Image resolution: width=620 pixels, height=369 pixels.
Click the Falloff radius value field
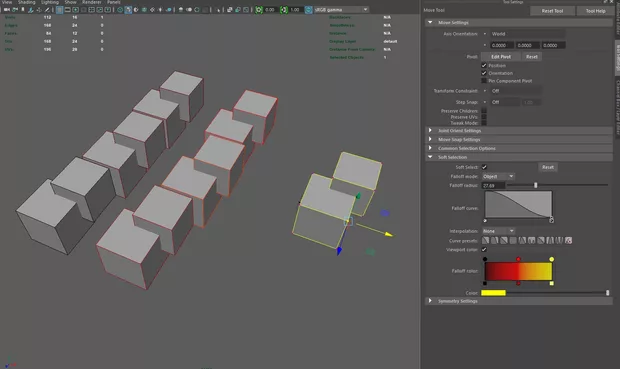pyautogui.click(x=493, y=185)
